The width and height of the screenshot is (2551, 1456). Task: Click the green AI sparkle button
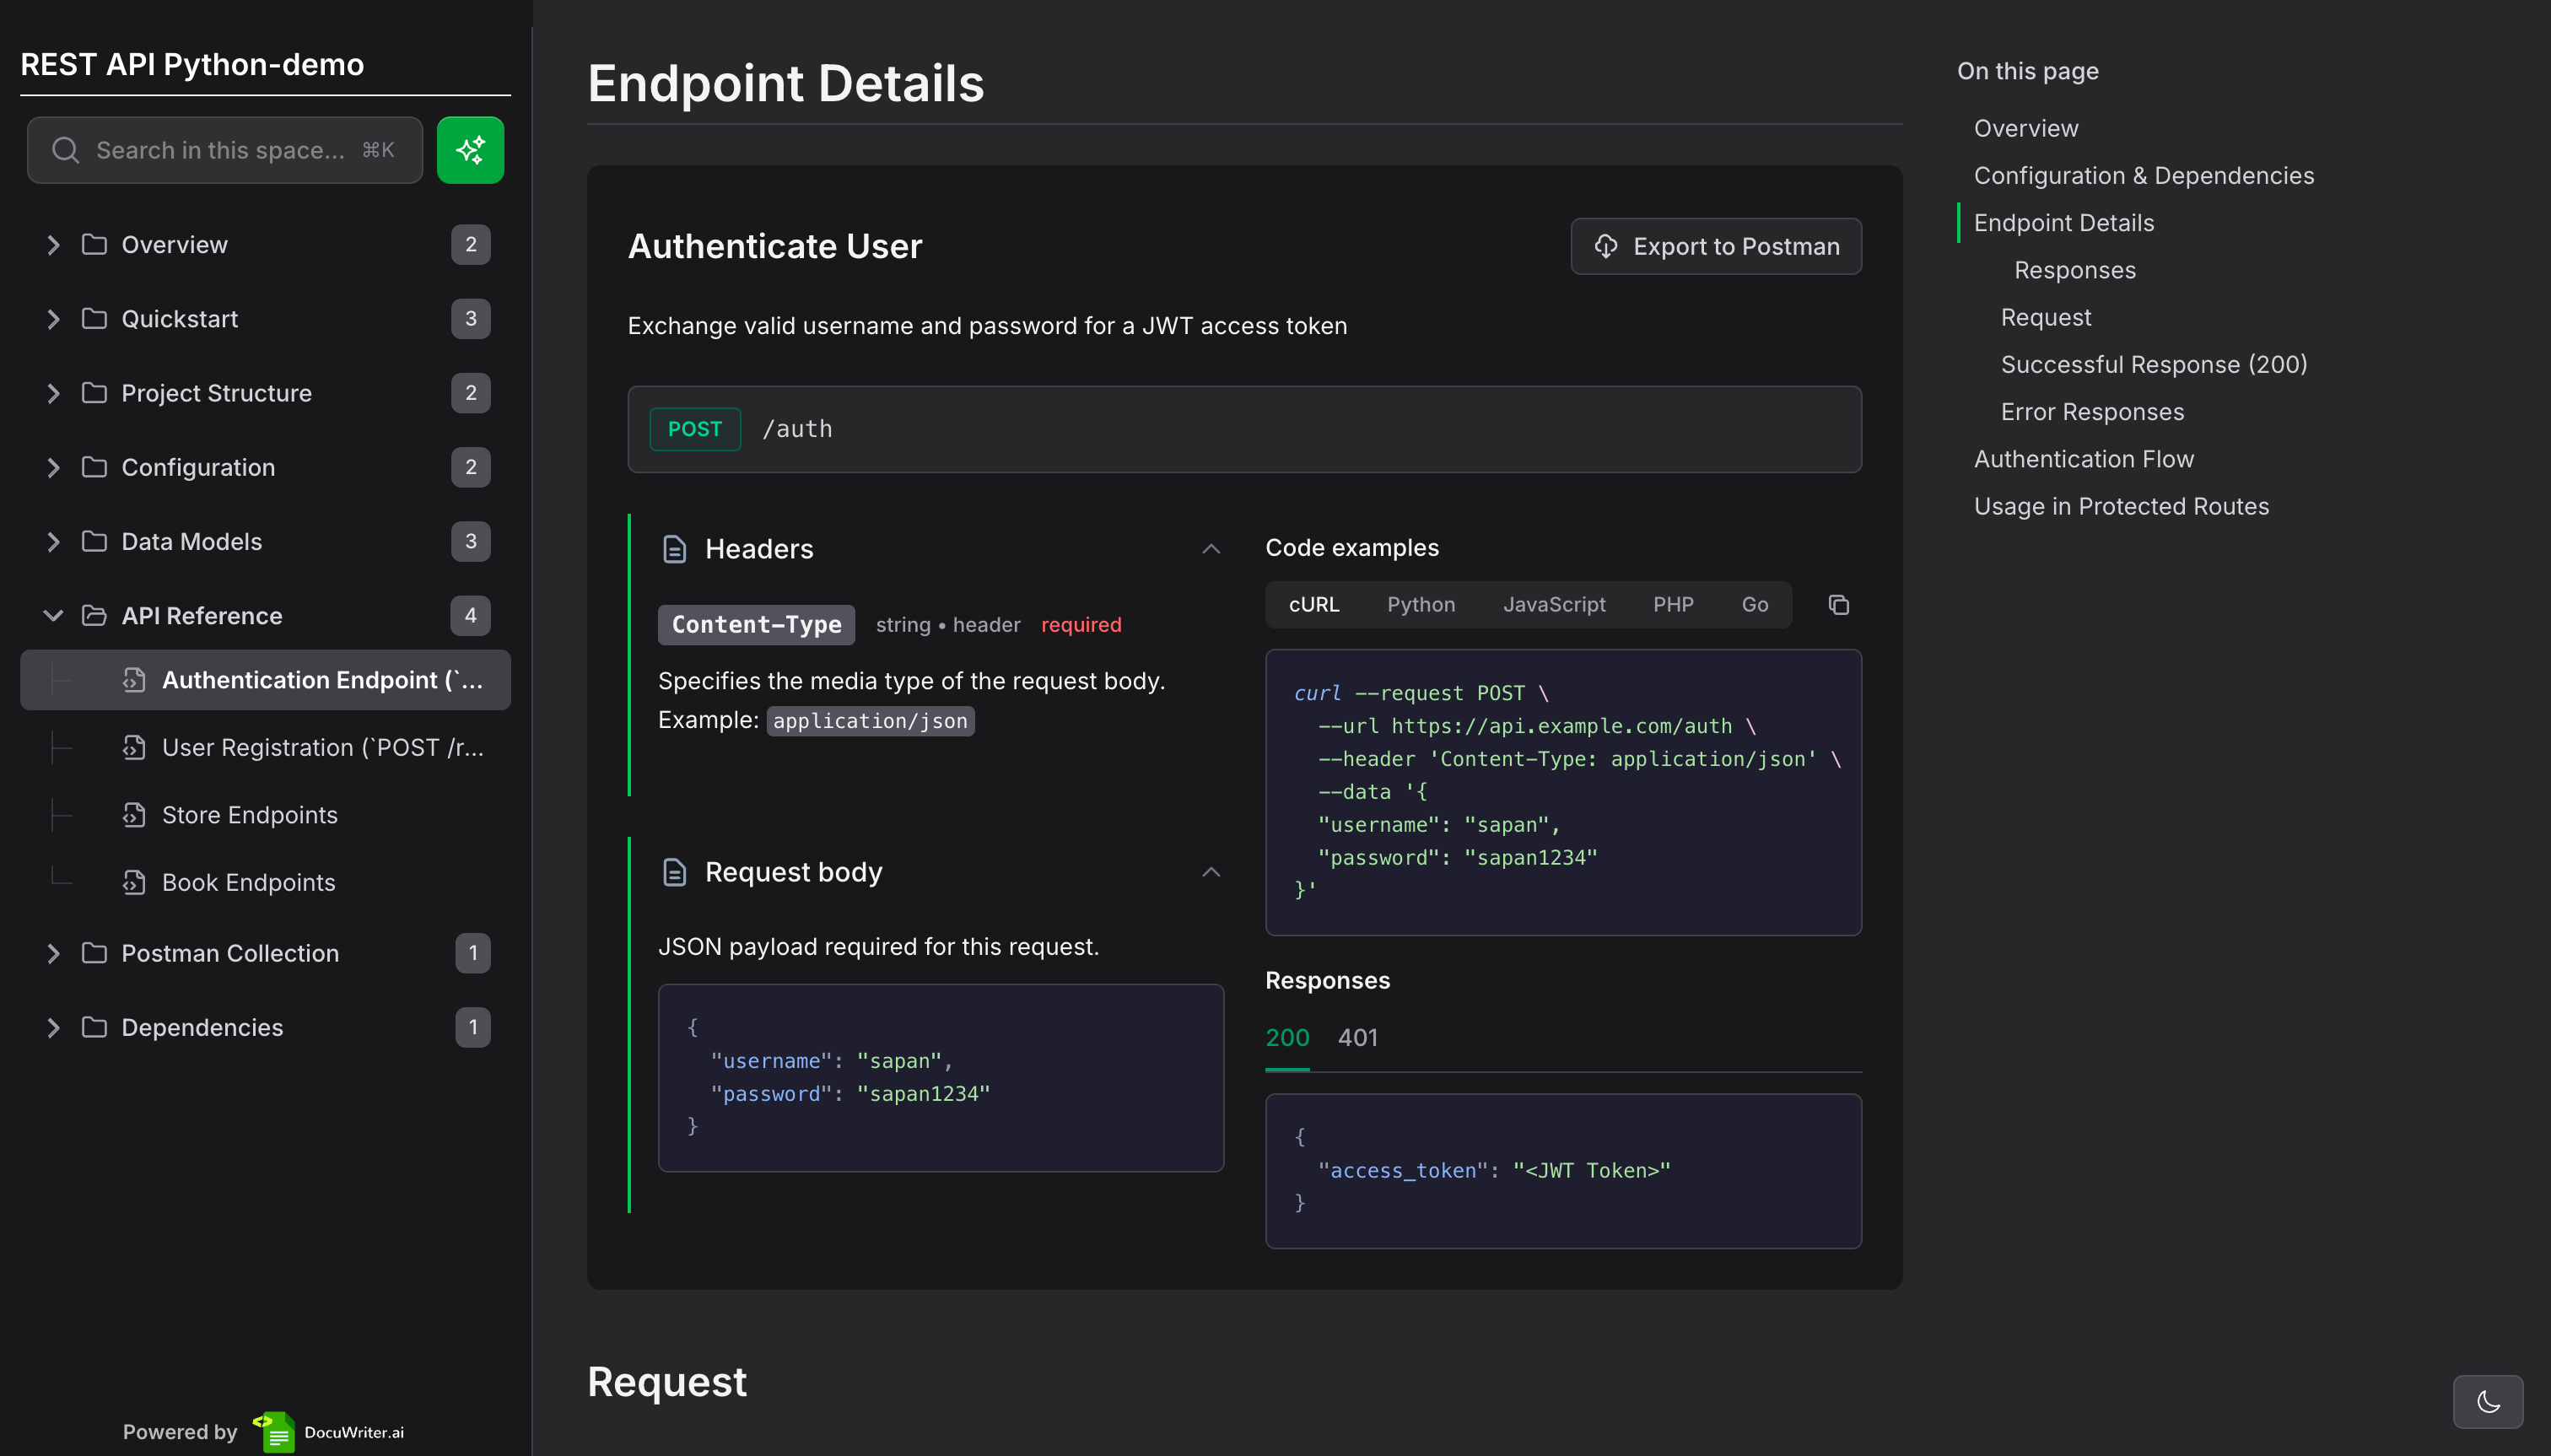[x=470, y=150]
